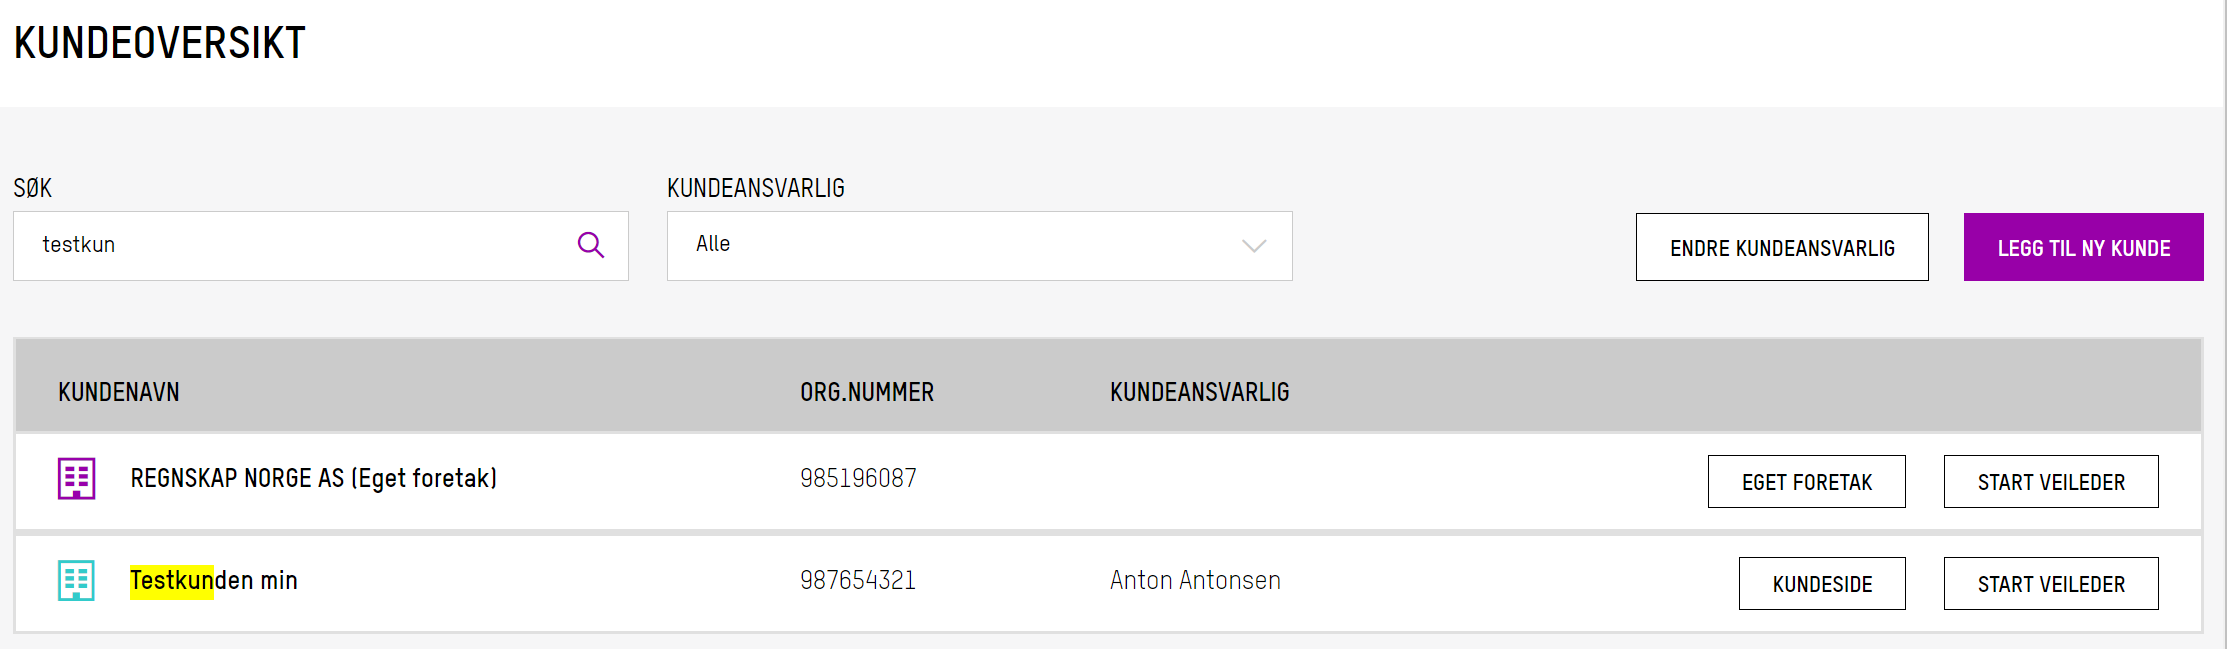Open the Kundeansvarlig combo box showing Alle
This screenshot has width=2227, height=649.
tap(979, 246)
